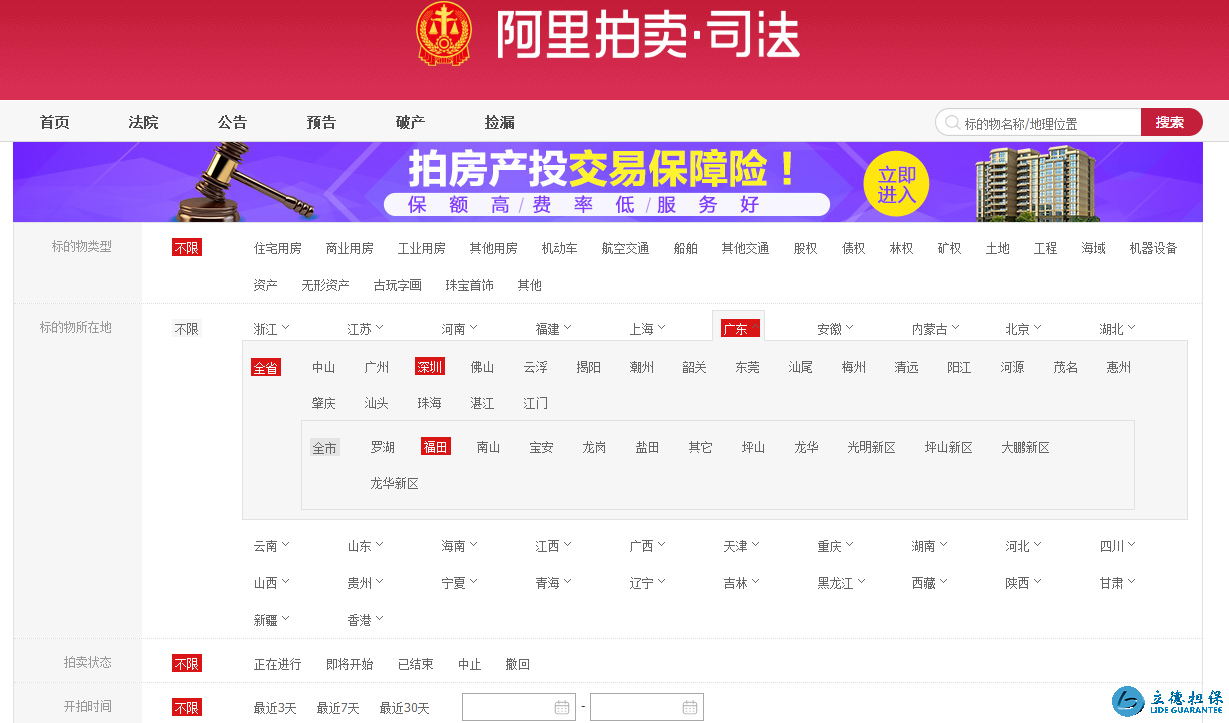Choose the 古玩字画 asset type
The width and height of the screenshot is (1229, 723).
pos(398,285)
